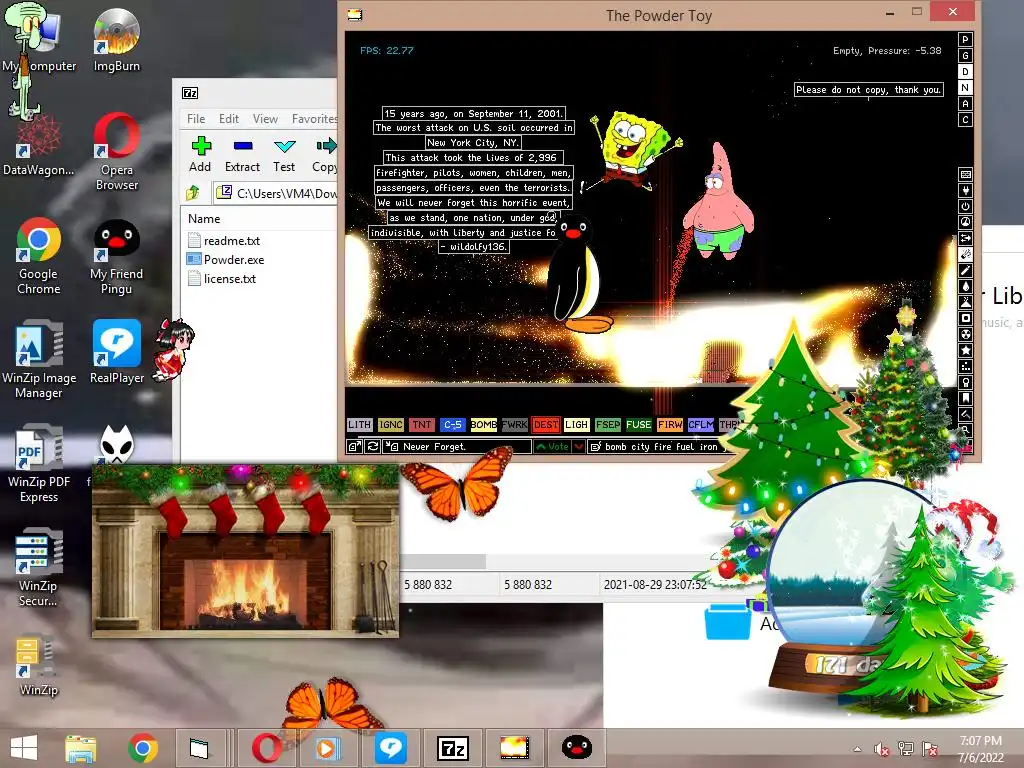Select LITH element swatch
The image size is (1024, 768).
pyautogui.click(x=359, y=424)
